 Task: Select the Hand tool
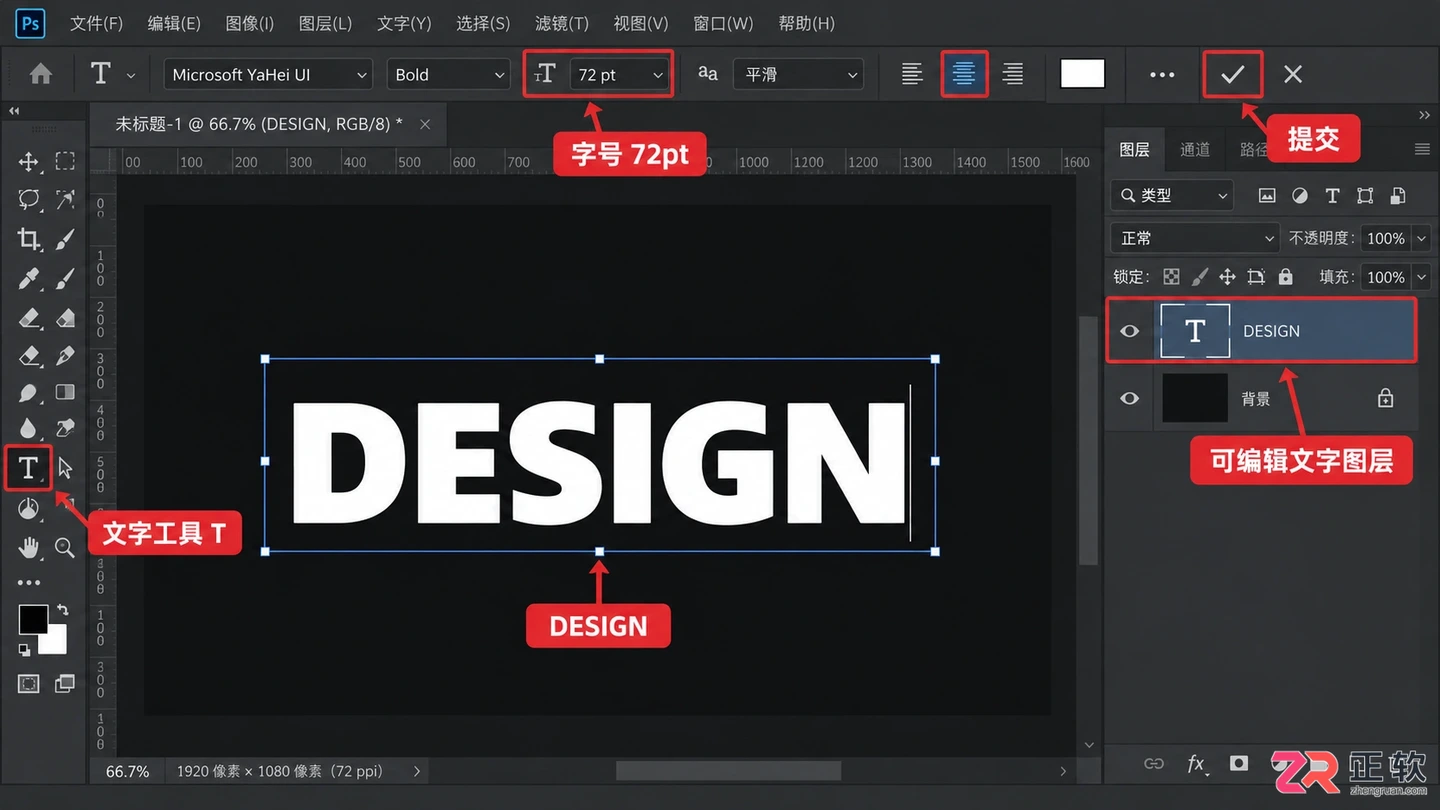pyautogui.click(x=28, y=547)
